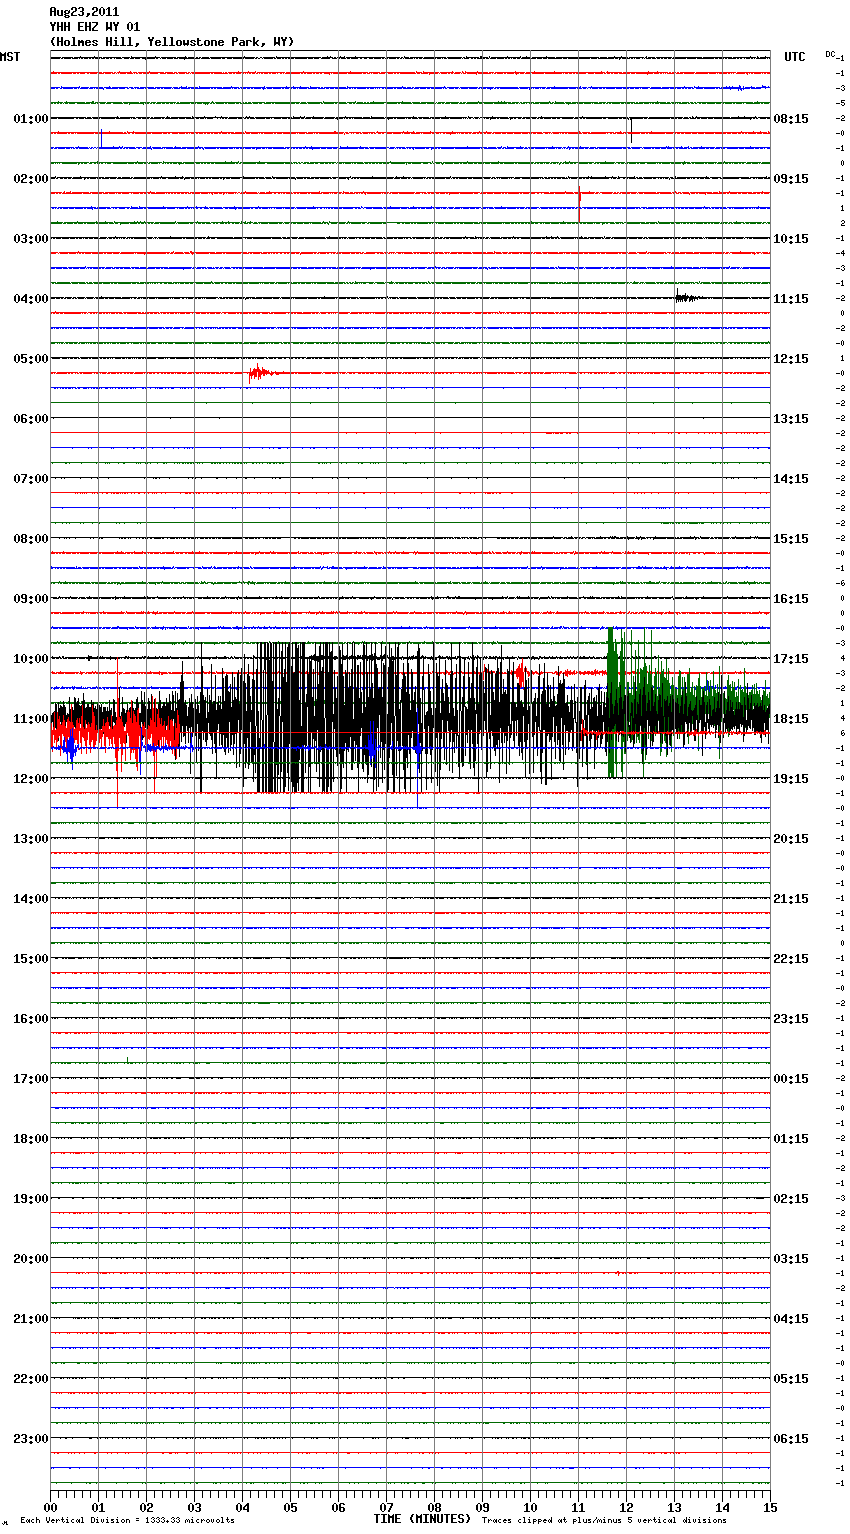Click the DC offset column header
Viewport: 850px width, 1534px height.
[830, 54]
